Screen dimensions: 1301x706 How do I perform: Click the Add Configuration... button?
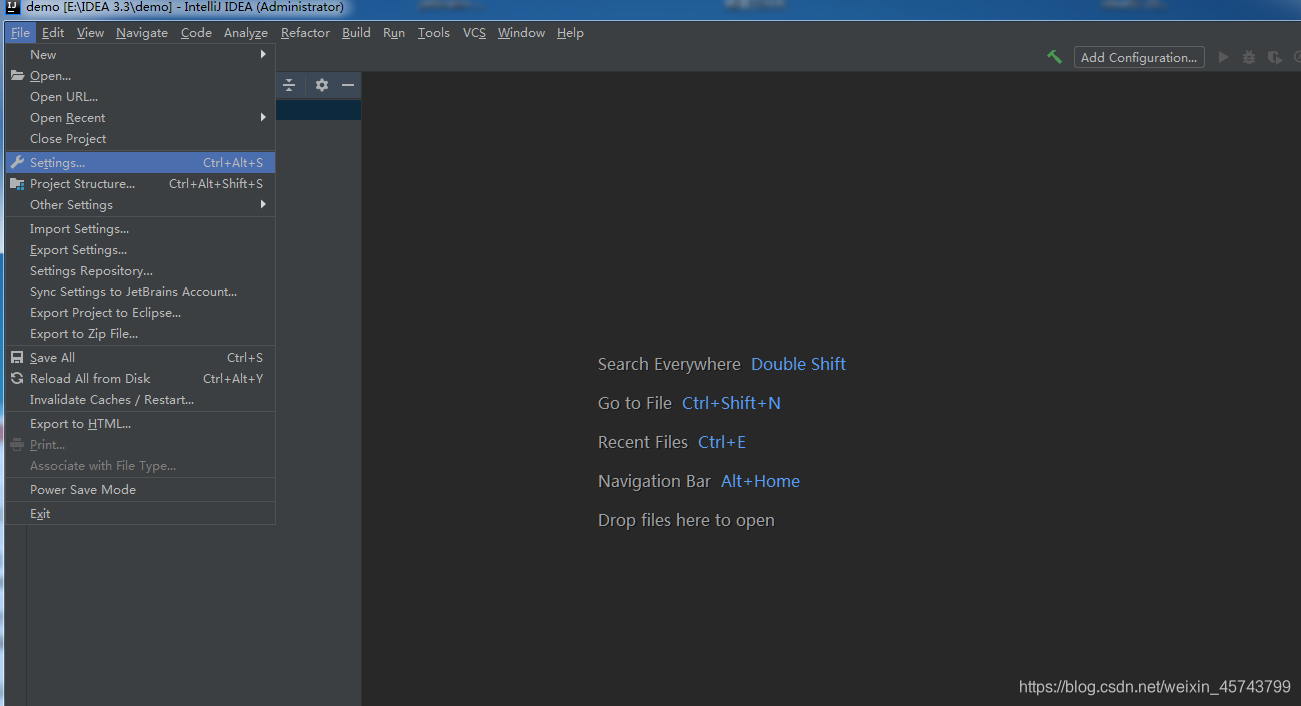[x=1139, y=58]
